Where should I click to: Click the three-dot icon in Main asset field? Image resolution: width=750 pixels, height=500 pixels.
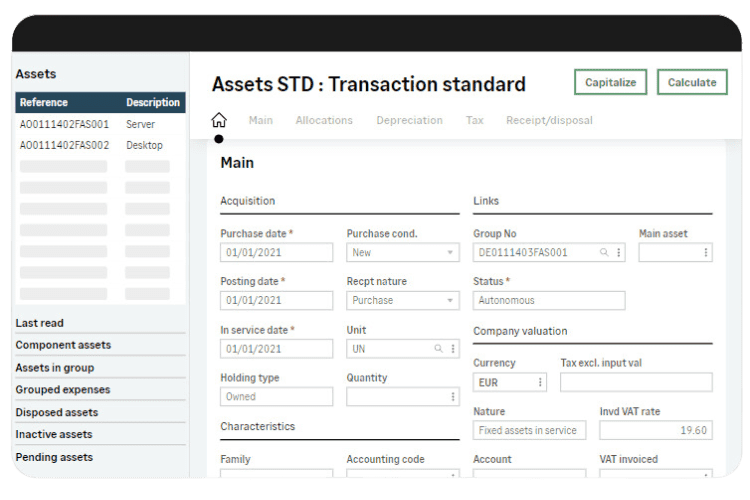pos(706,253)
